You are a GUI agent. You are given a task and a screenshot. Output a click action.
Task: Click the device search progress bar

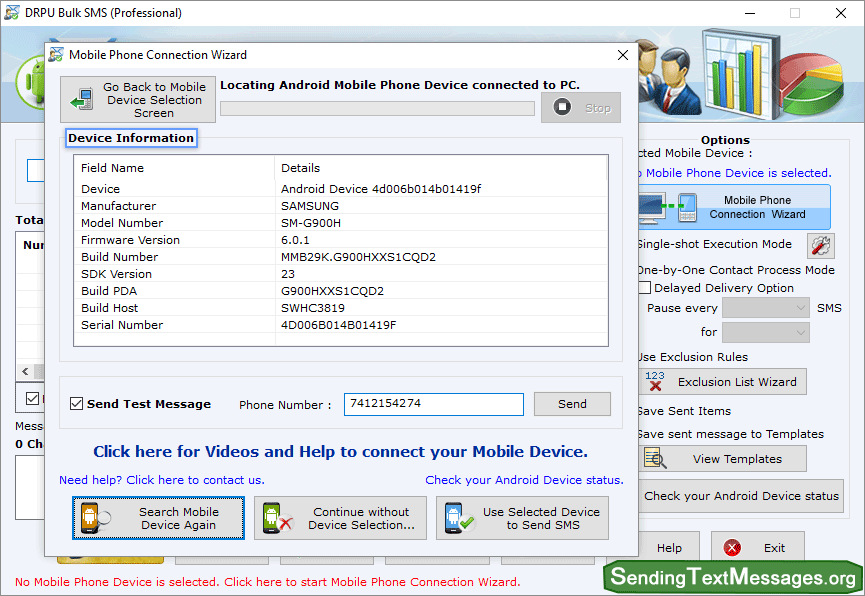(377, 108)
